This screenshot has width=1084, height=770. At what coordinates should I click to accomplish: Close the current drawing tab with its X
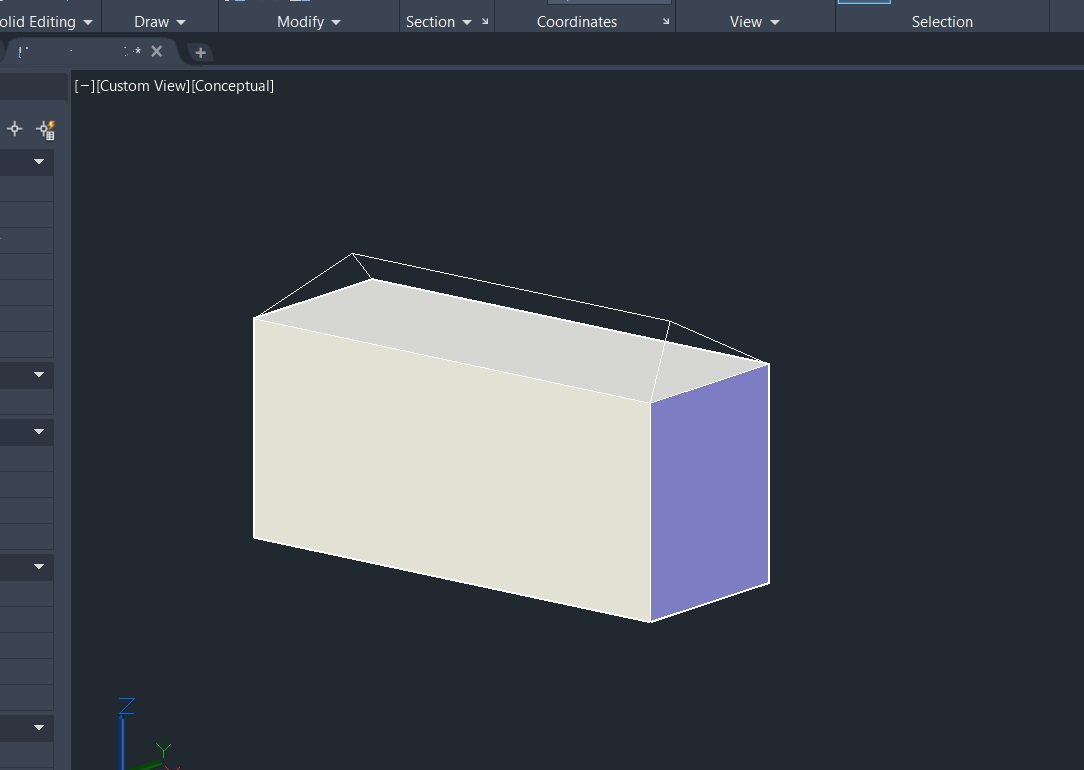(156, 51)
